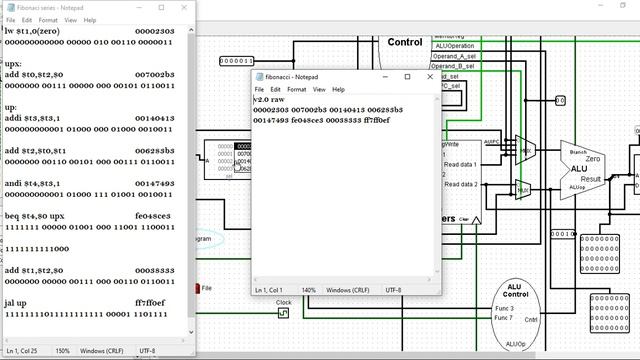This screenshot has width=640, height=360.
Task: Open View menu in Fibonacci series Notepad
Action: click(71, 20)
